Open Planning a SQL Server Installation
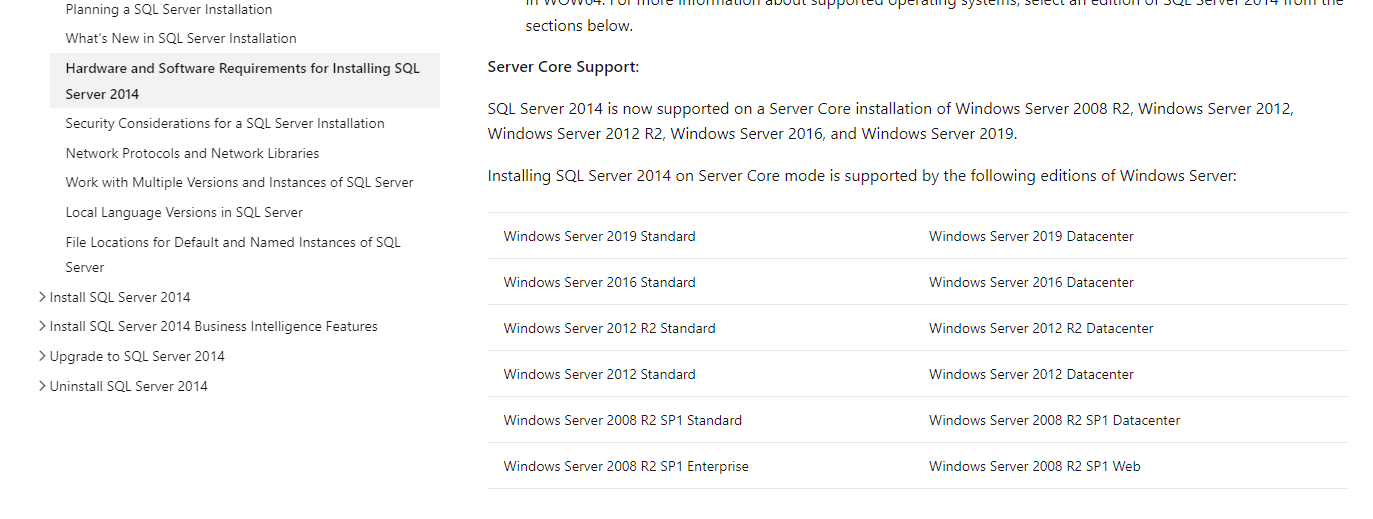Image resolution: width=1373 pixels, height=519 pixels. pos(169,9)
